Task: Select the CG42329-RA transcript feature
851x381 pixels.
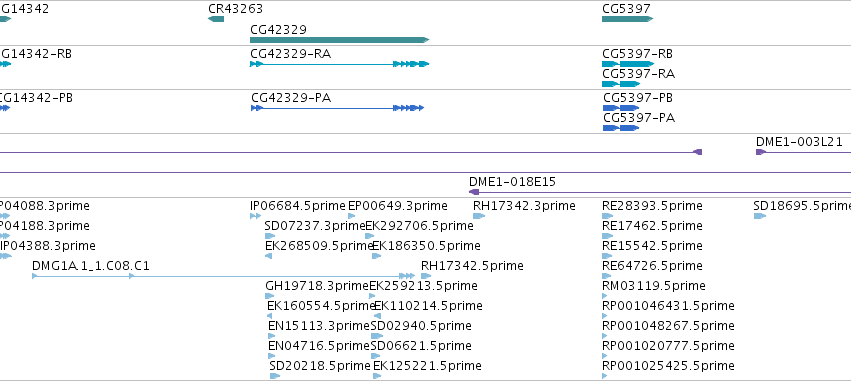Action: coord(339,64)
